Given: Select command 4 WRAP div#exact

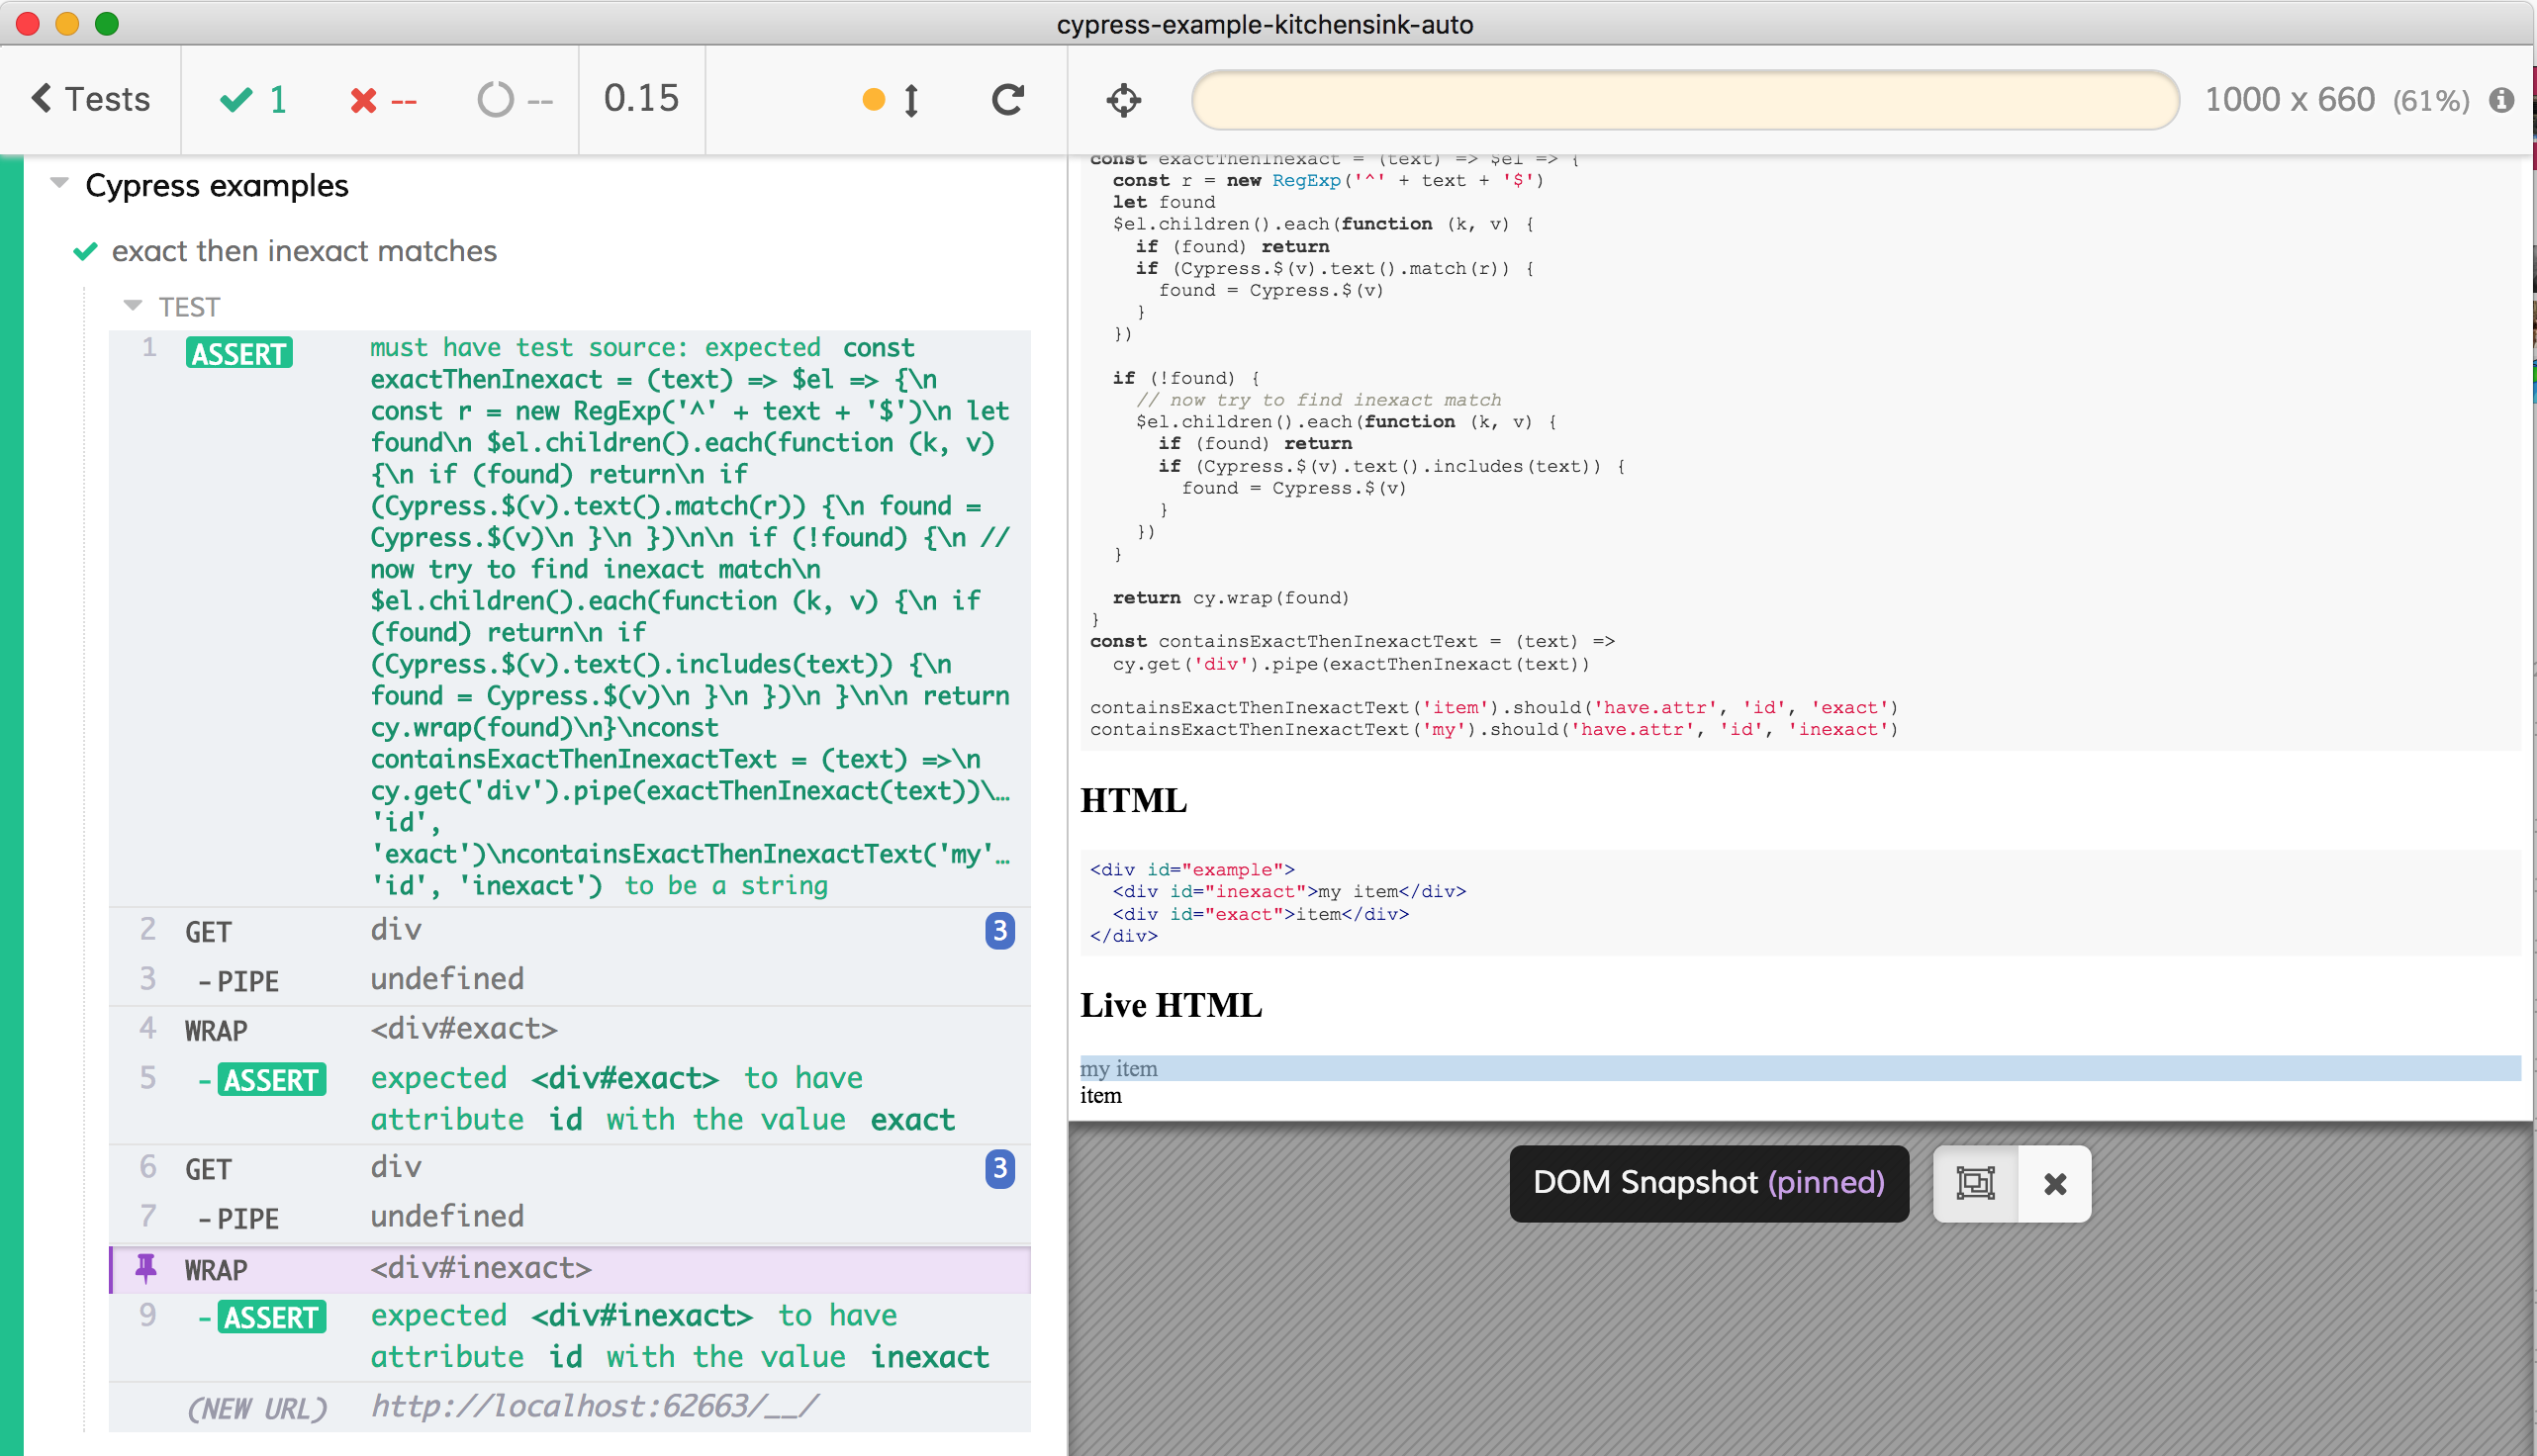Looking at the screenshot, I should (570, 1029).
